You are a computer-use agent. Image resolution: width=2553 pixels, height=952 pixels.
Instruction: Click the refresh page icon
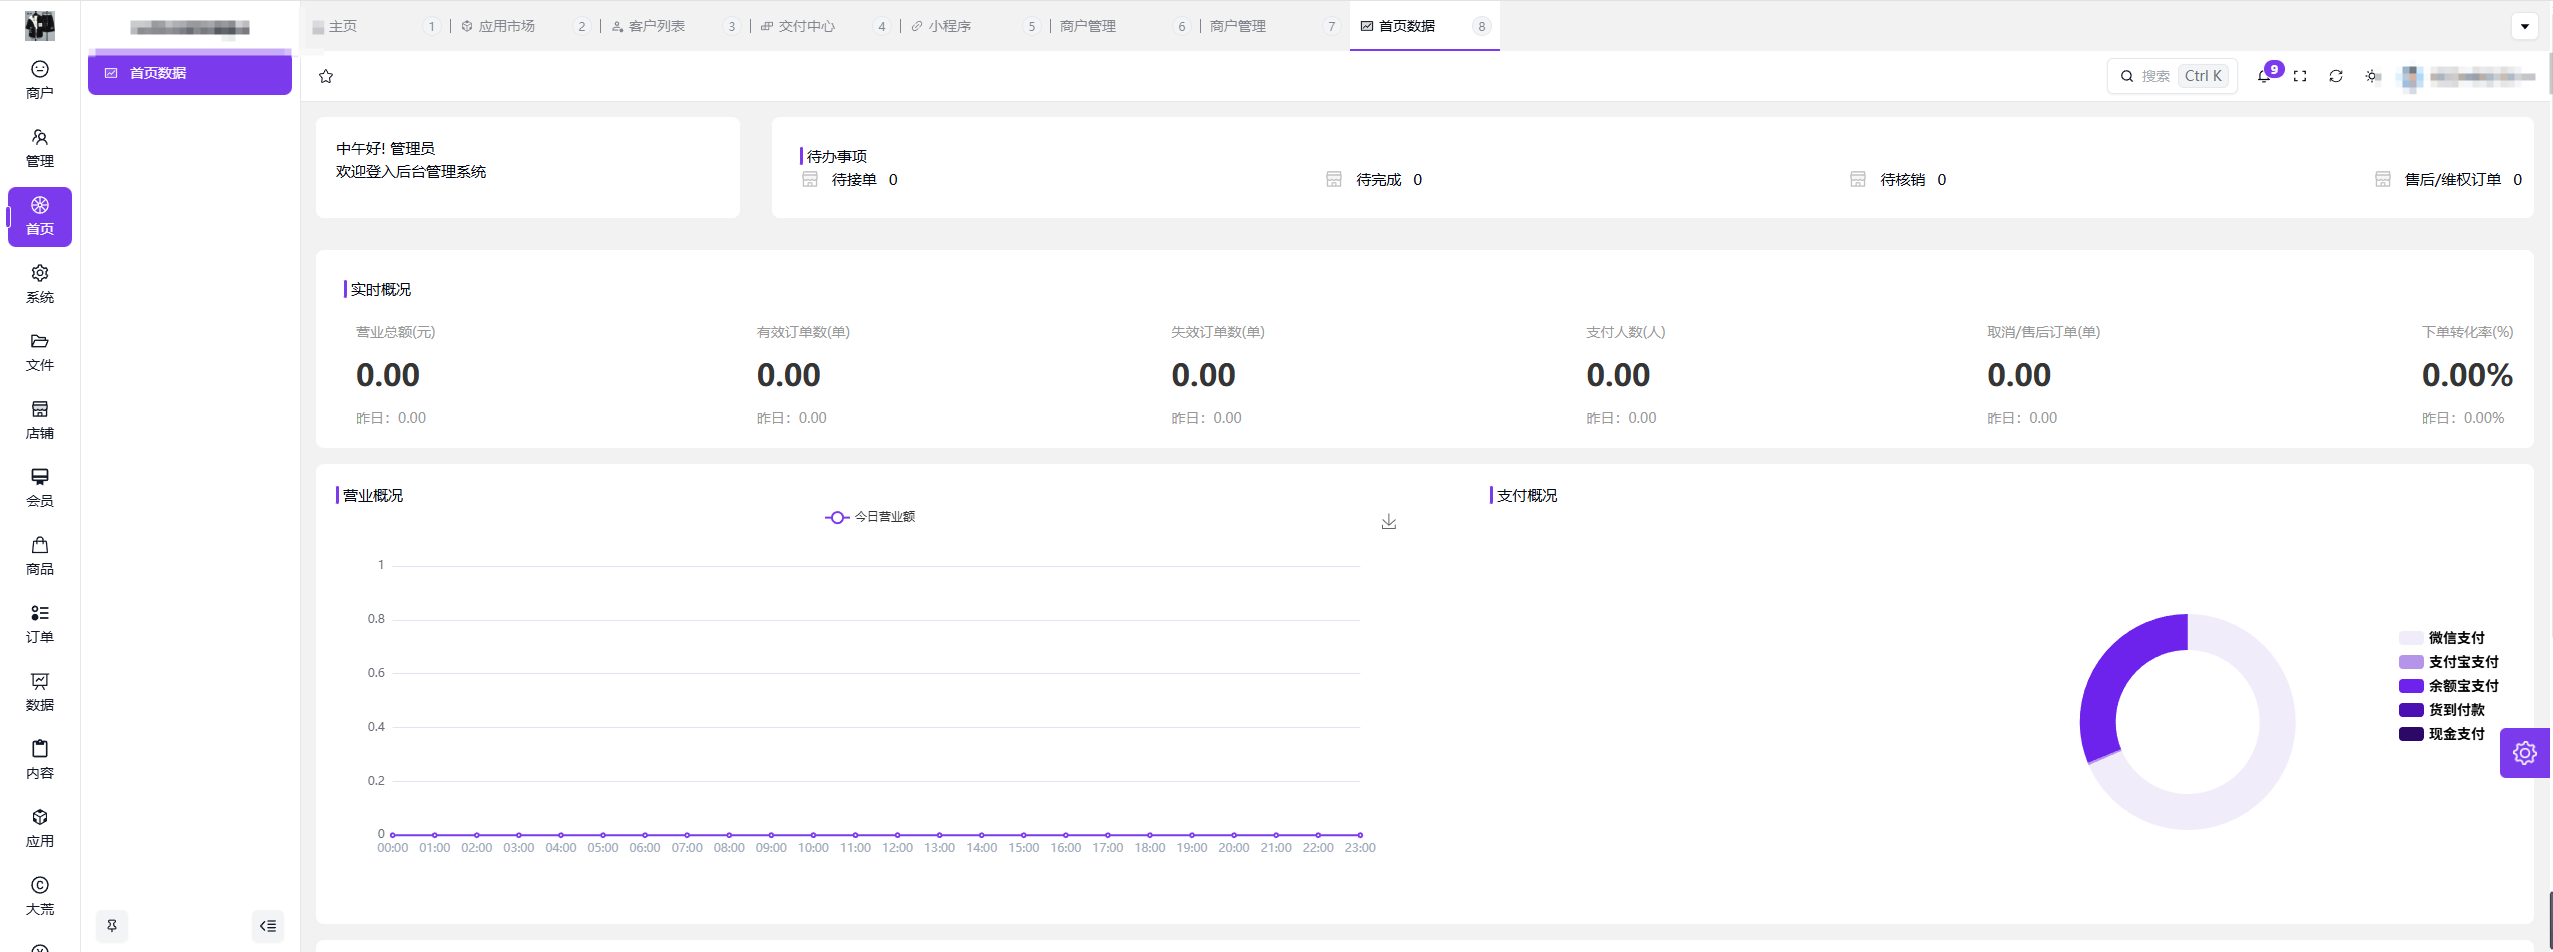2336,76
